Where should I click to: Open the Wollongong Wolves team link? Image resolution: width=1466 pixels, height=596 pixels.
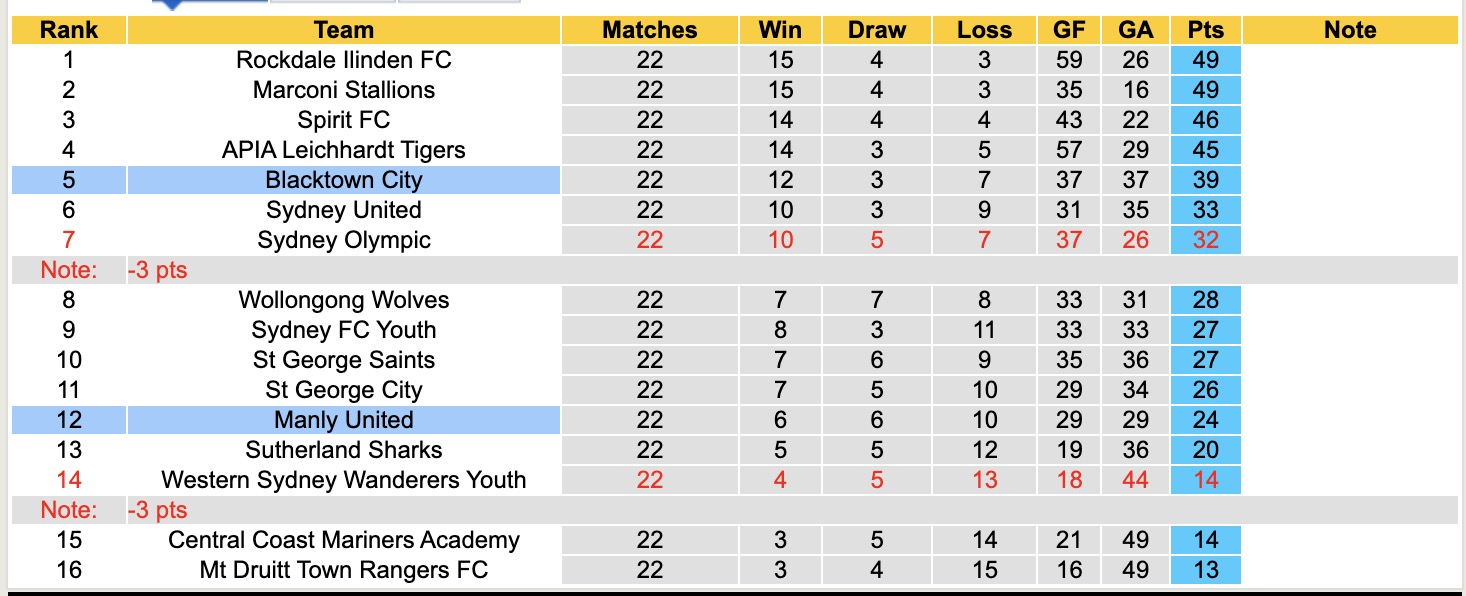click(343, 300)
